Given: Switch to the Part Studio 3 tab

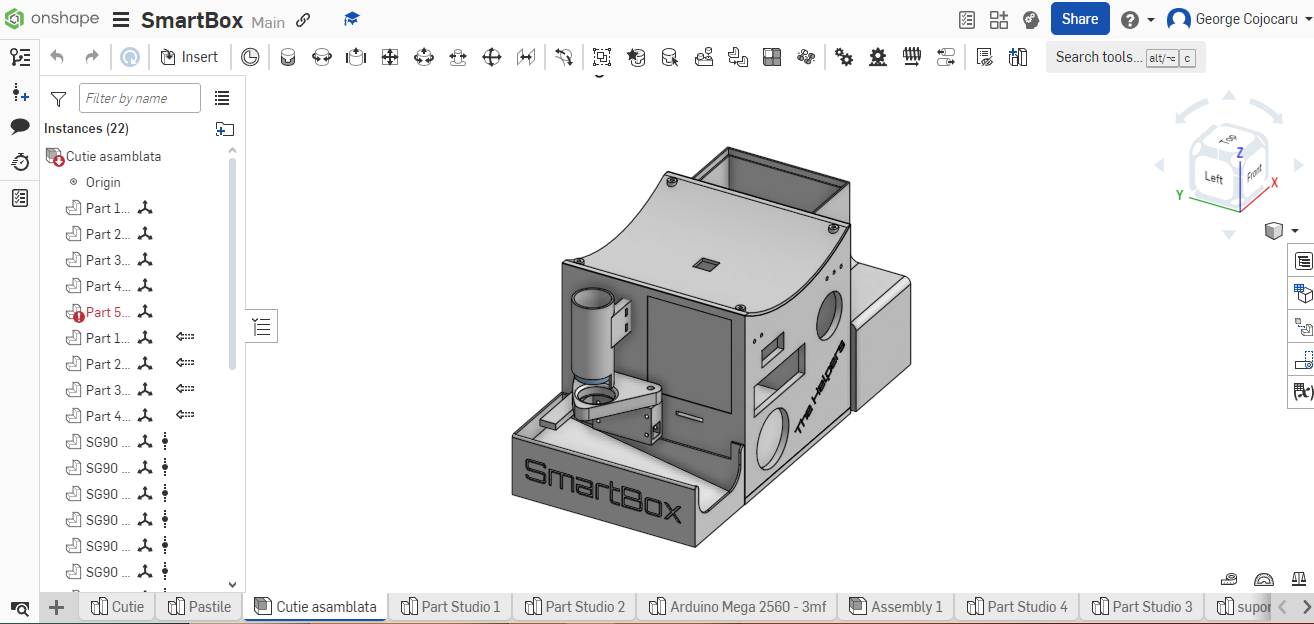Looking at the screenshot, I should pos(1142,607).
